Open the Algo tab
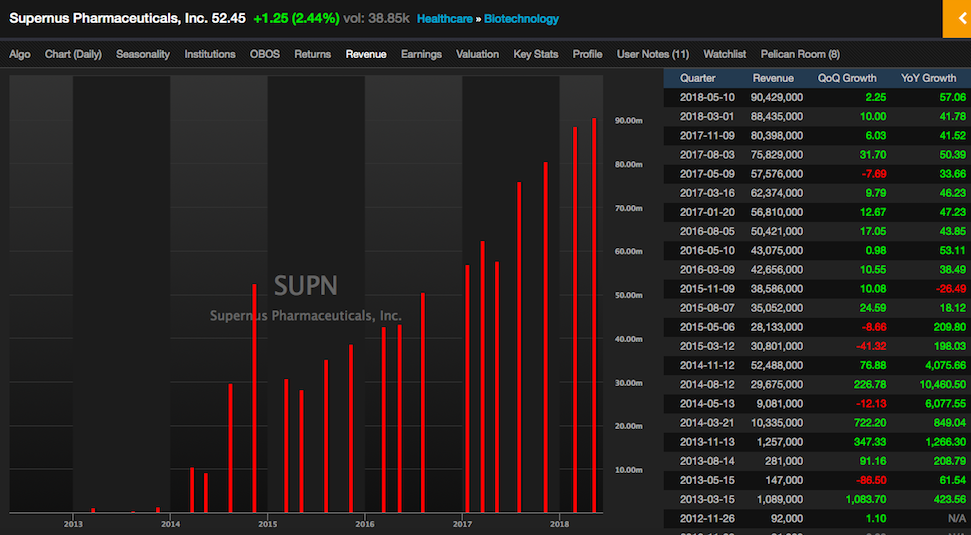 click(x=20, y=54)
